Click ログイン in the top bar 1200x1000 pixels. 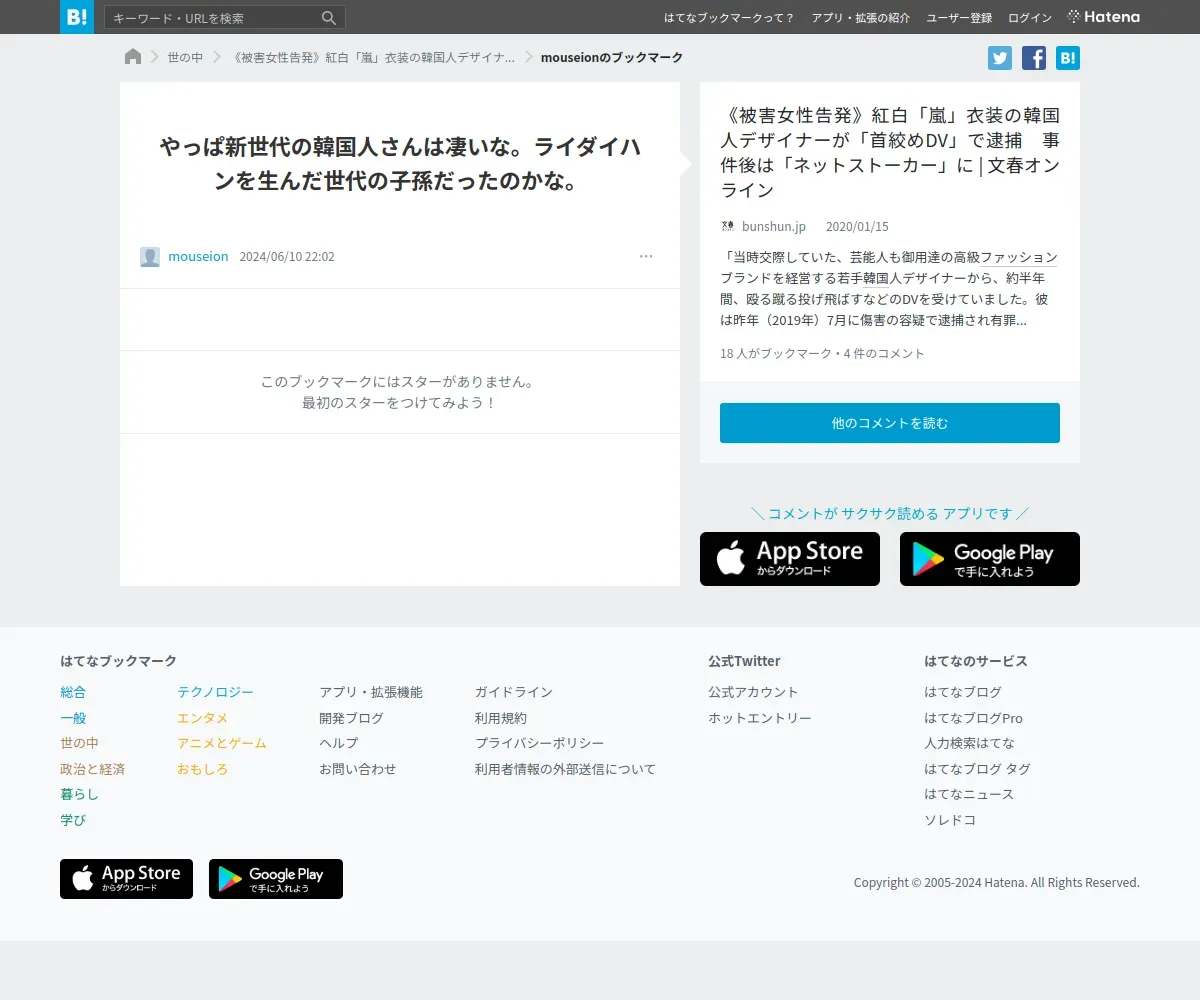(x=1030, y=18)
